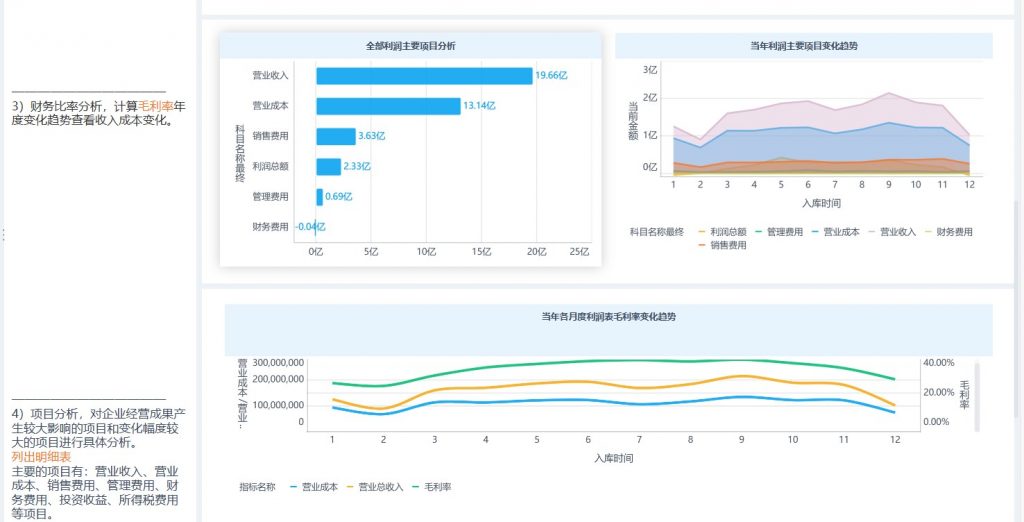Toggle 营业收入 legend in the area trend chart
The height and width of the screenshot is (522, 1024).
pos(891,232)
